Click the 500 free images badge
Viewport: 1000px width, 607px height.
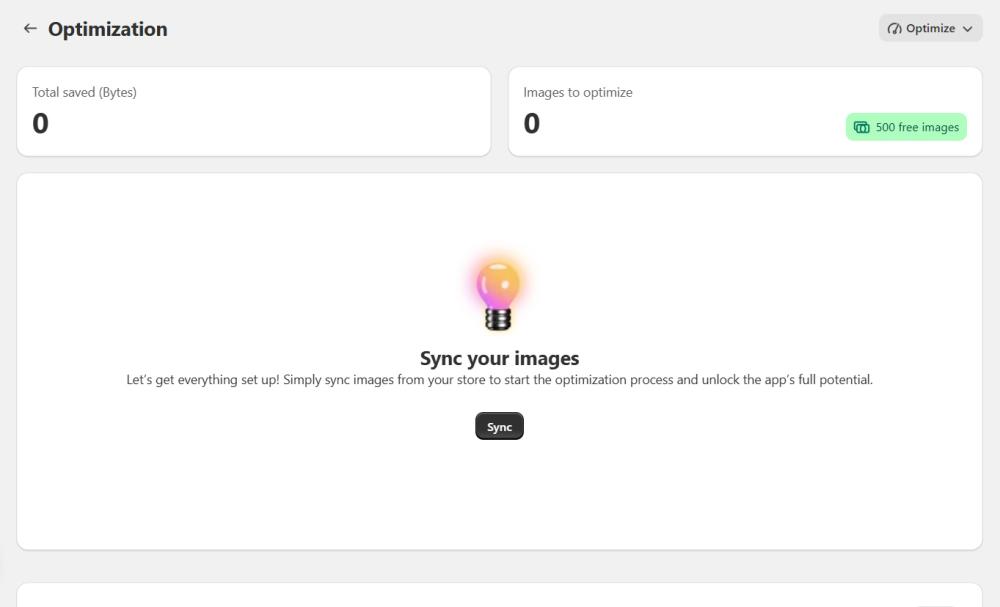tap(906, 127)
